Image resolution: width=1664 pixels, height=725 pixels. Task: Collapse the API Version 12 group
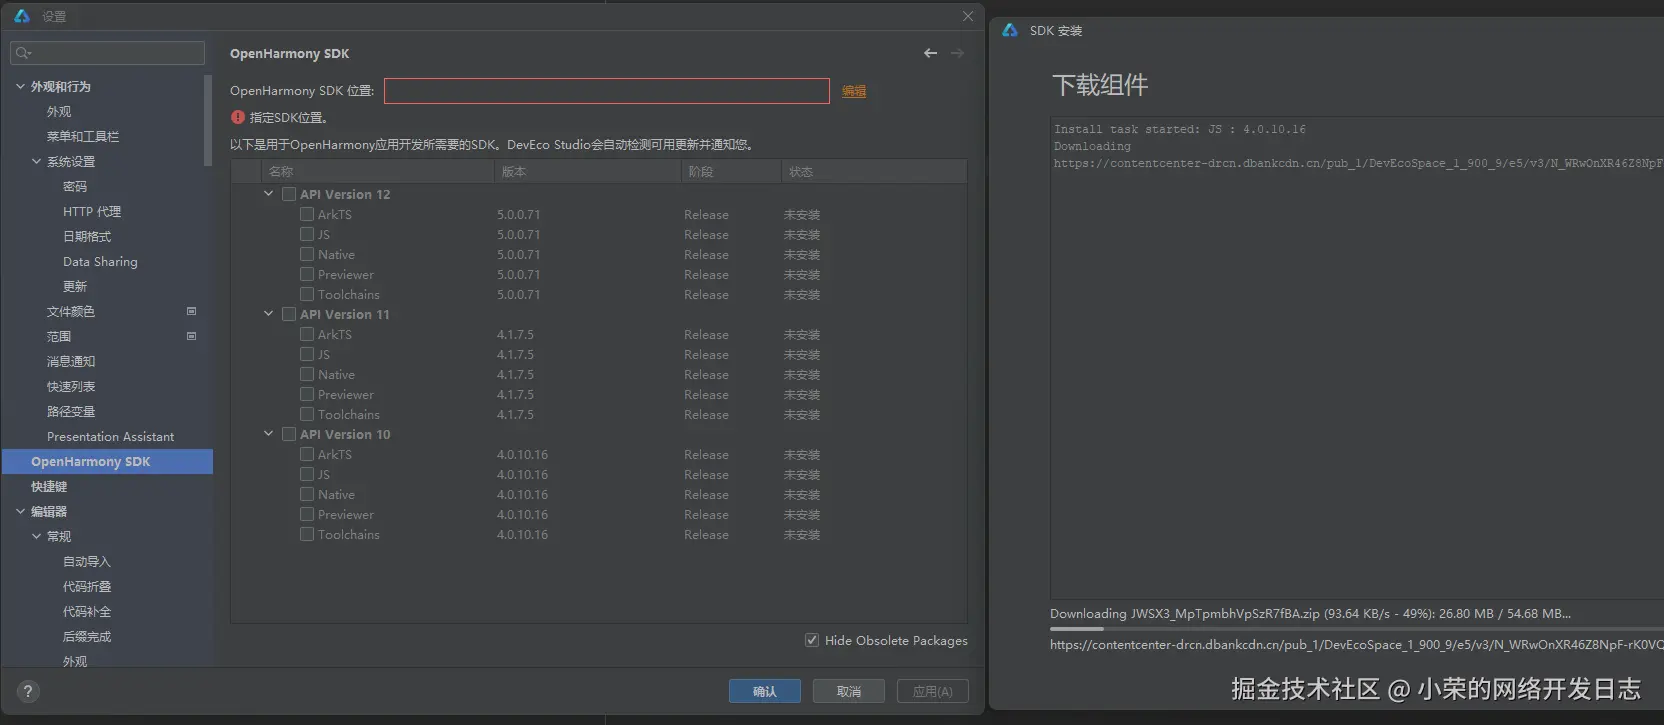(268, 194)
